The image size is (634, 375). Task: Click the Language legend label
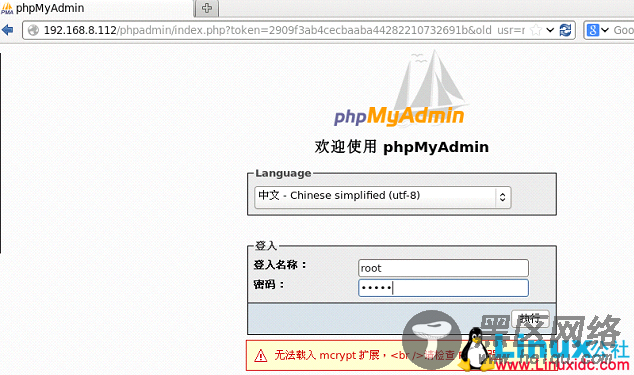283,173
